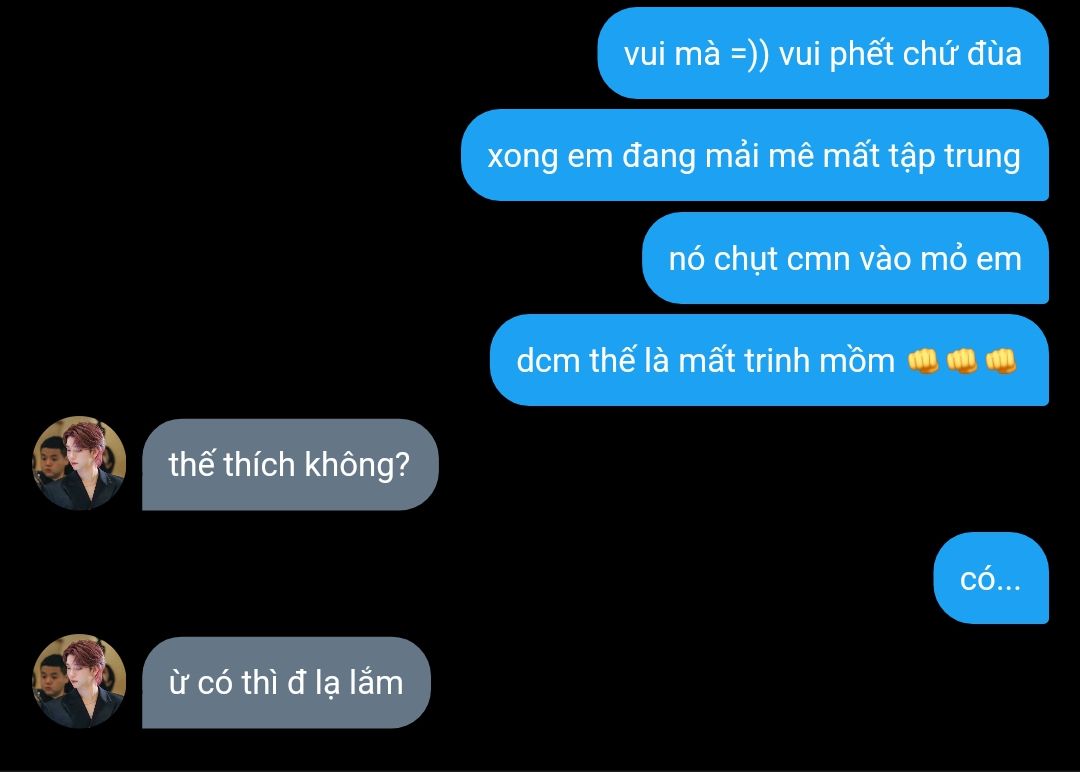Tap the short 'có...' reply bubble

[x=991, y=578]
